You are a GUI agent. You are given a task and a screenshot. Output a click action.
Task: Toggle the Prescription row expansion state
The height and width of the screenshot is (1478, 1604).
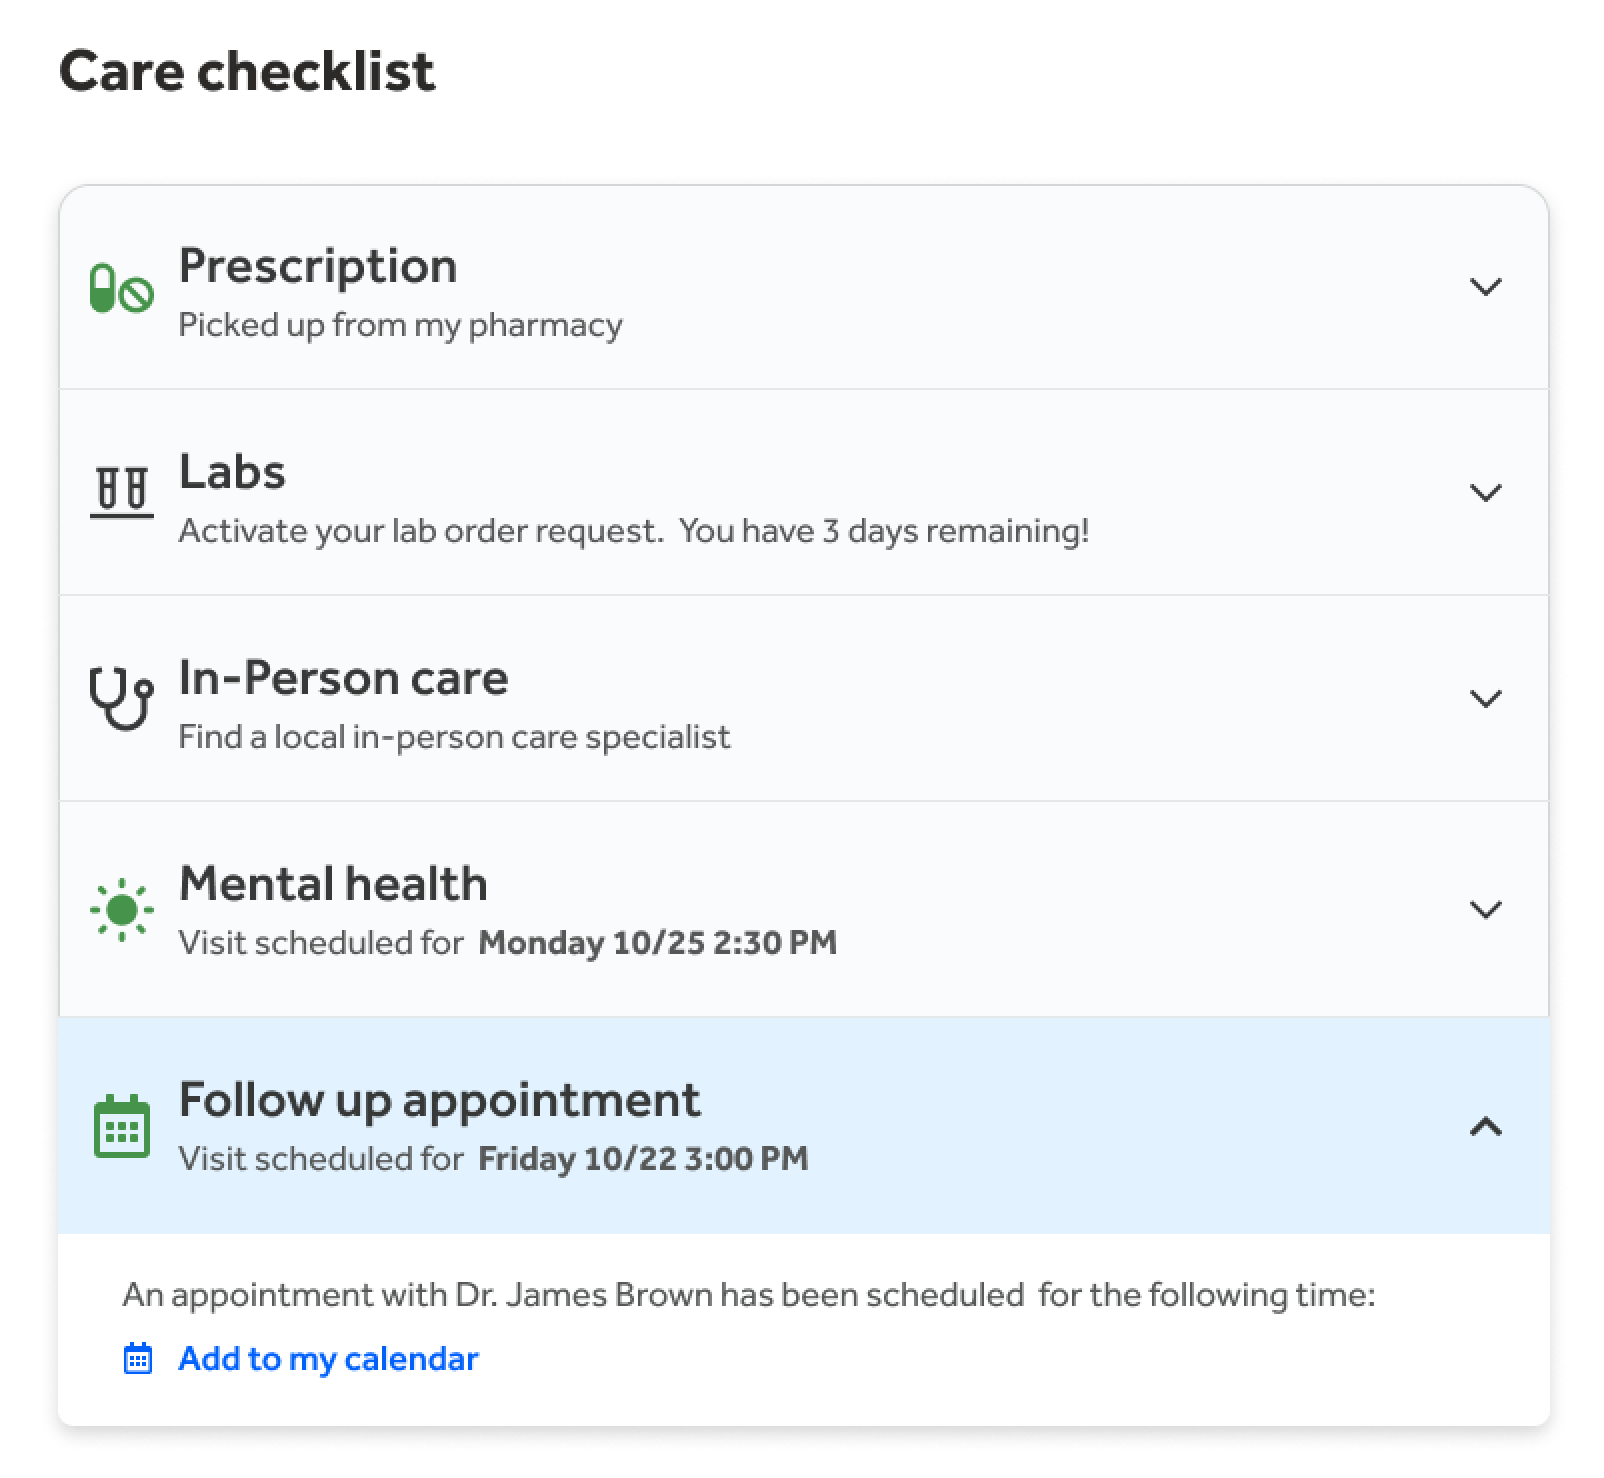(1487, 287)
